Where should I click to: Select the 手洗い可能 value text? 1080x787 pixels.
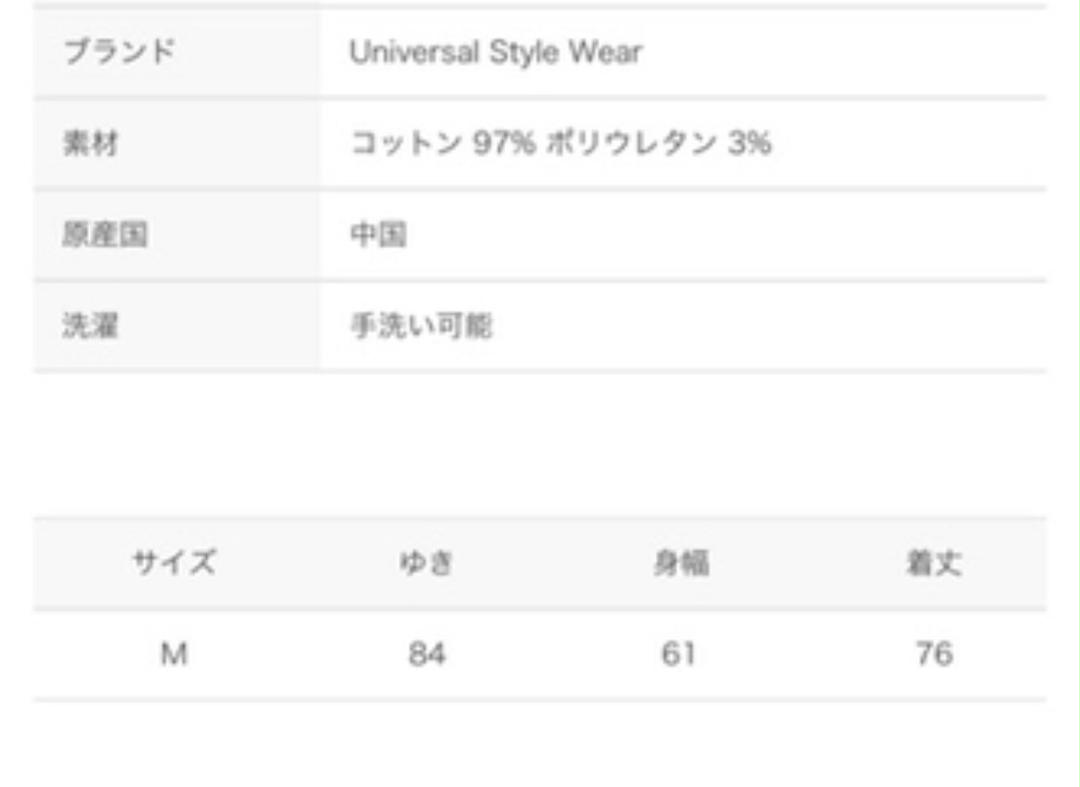(422, 326)
